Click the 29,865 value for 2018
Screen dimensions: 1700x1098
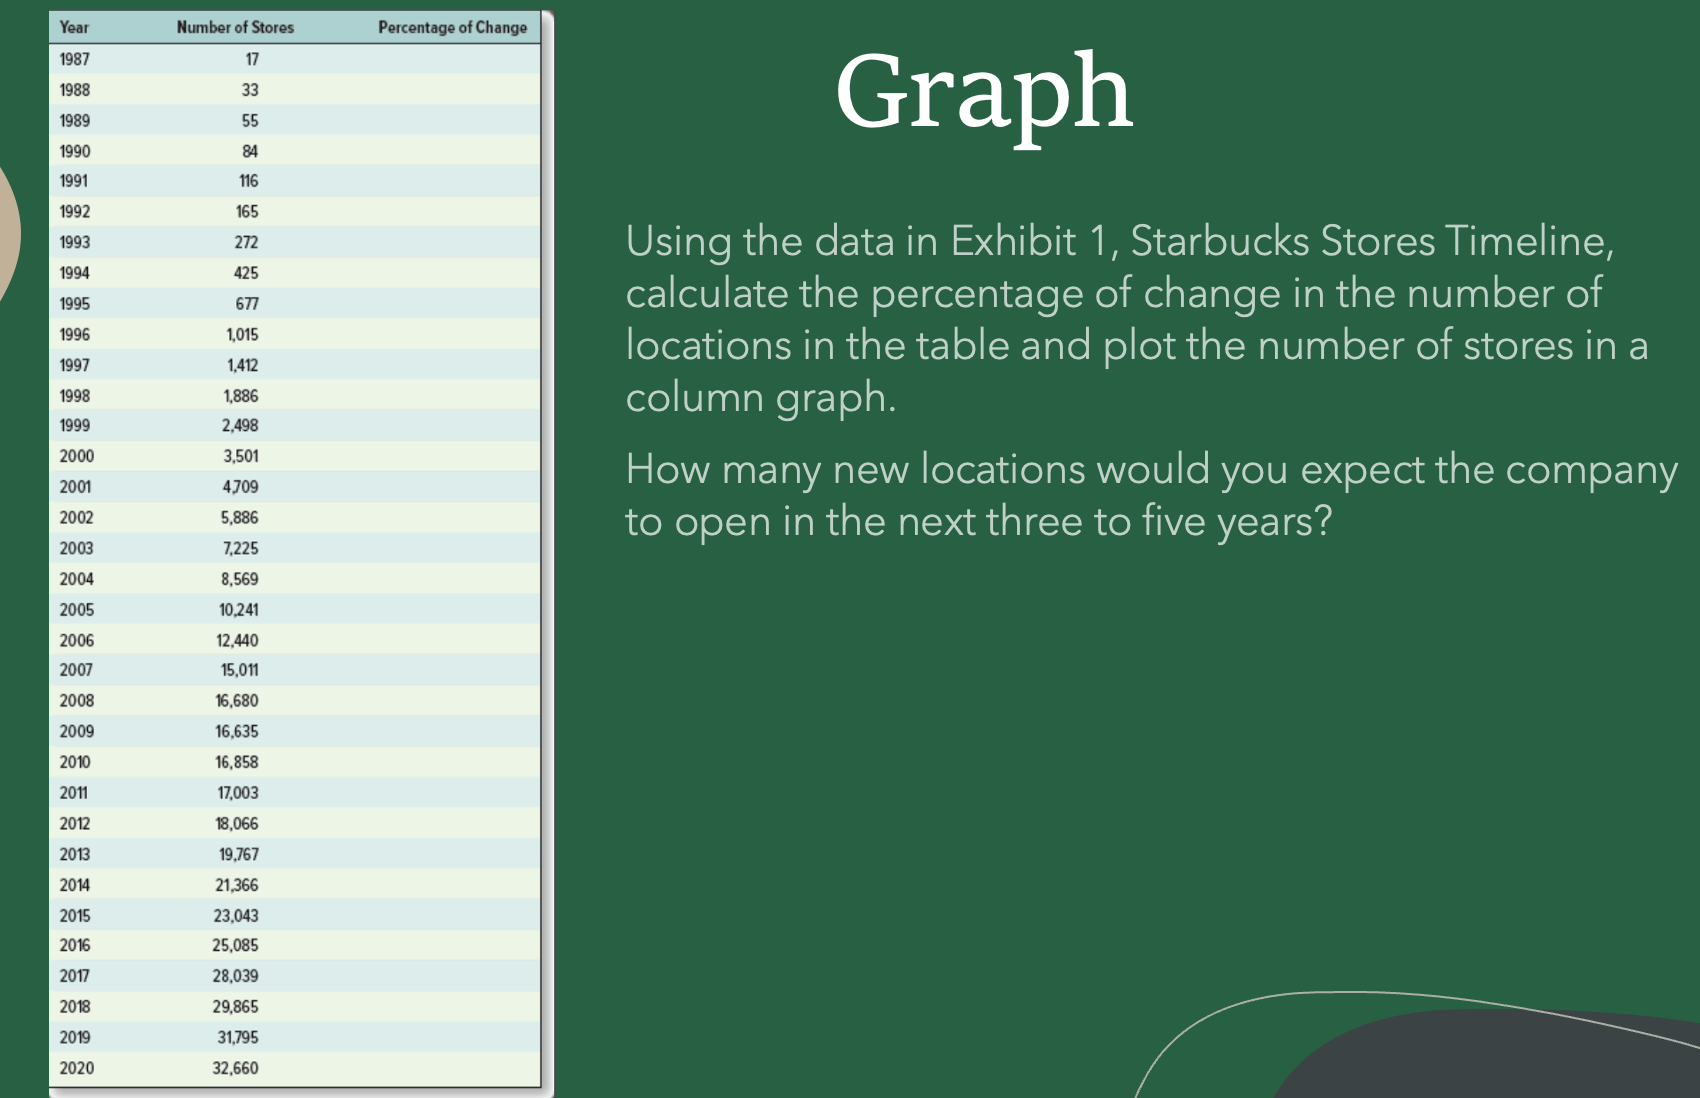pyautogui.click(x=236, y=1007)
